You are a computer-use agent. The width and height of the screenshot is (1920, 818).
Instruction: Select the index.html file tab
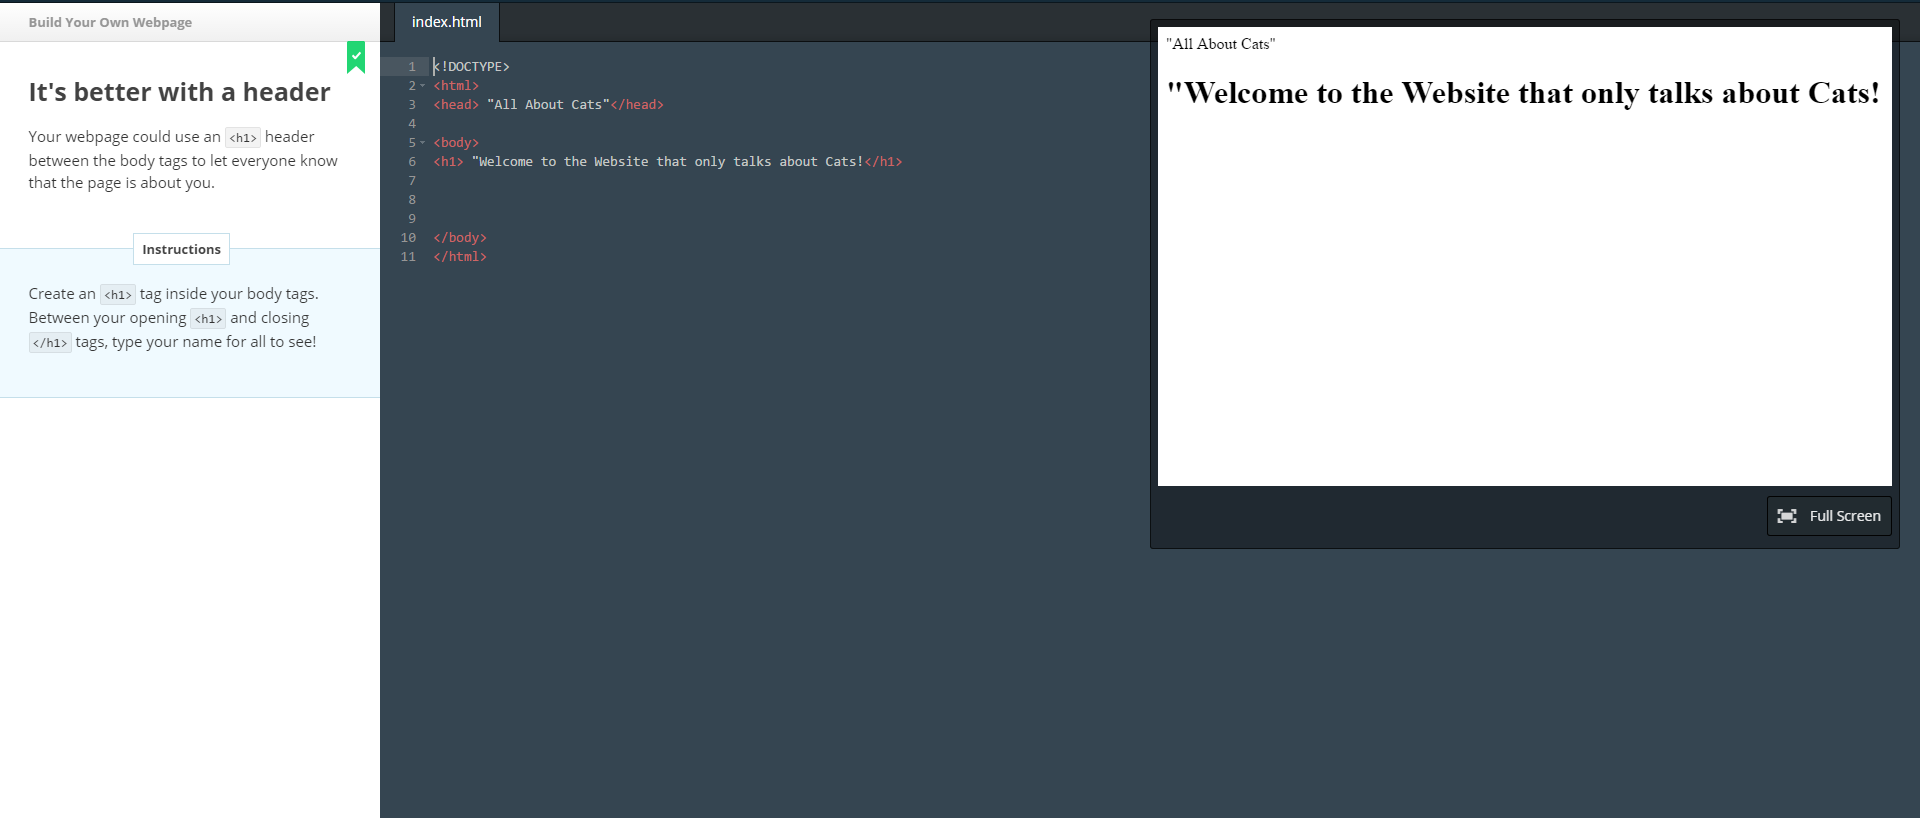pyautogui.click(x=446, y=22)
